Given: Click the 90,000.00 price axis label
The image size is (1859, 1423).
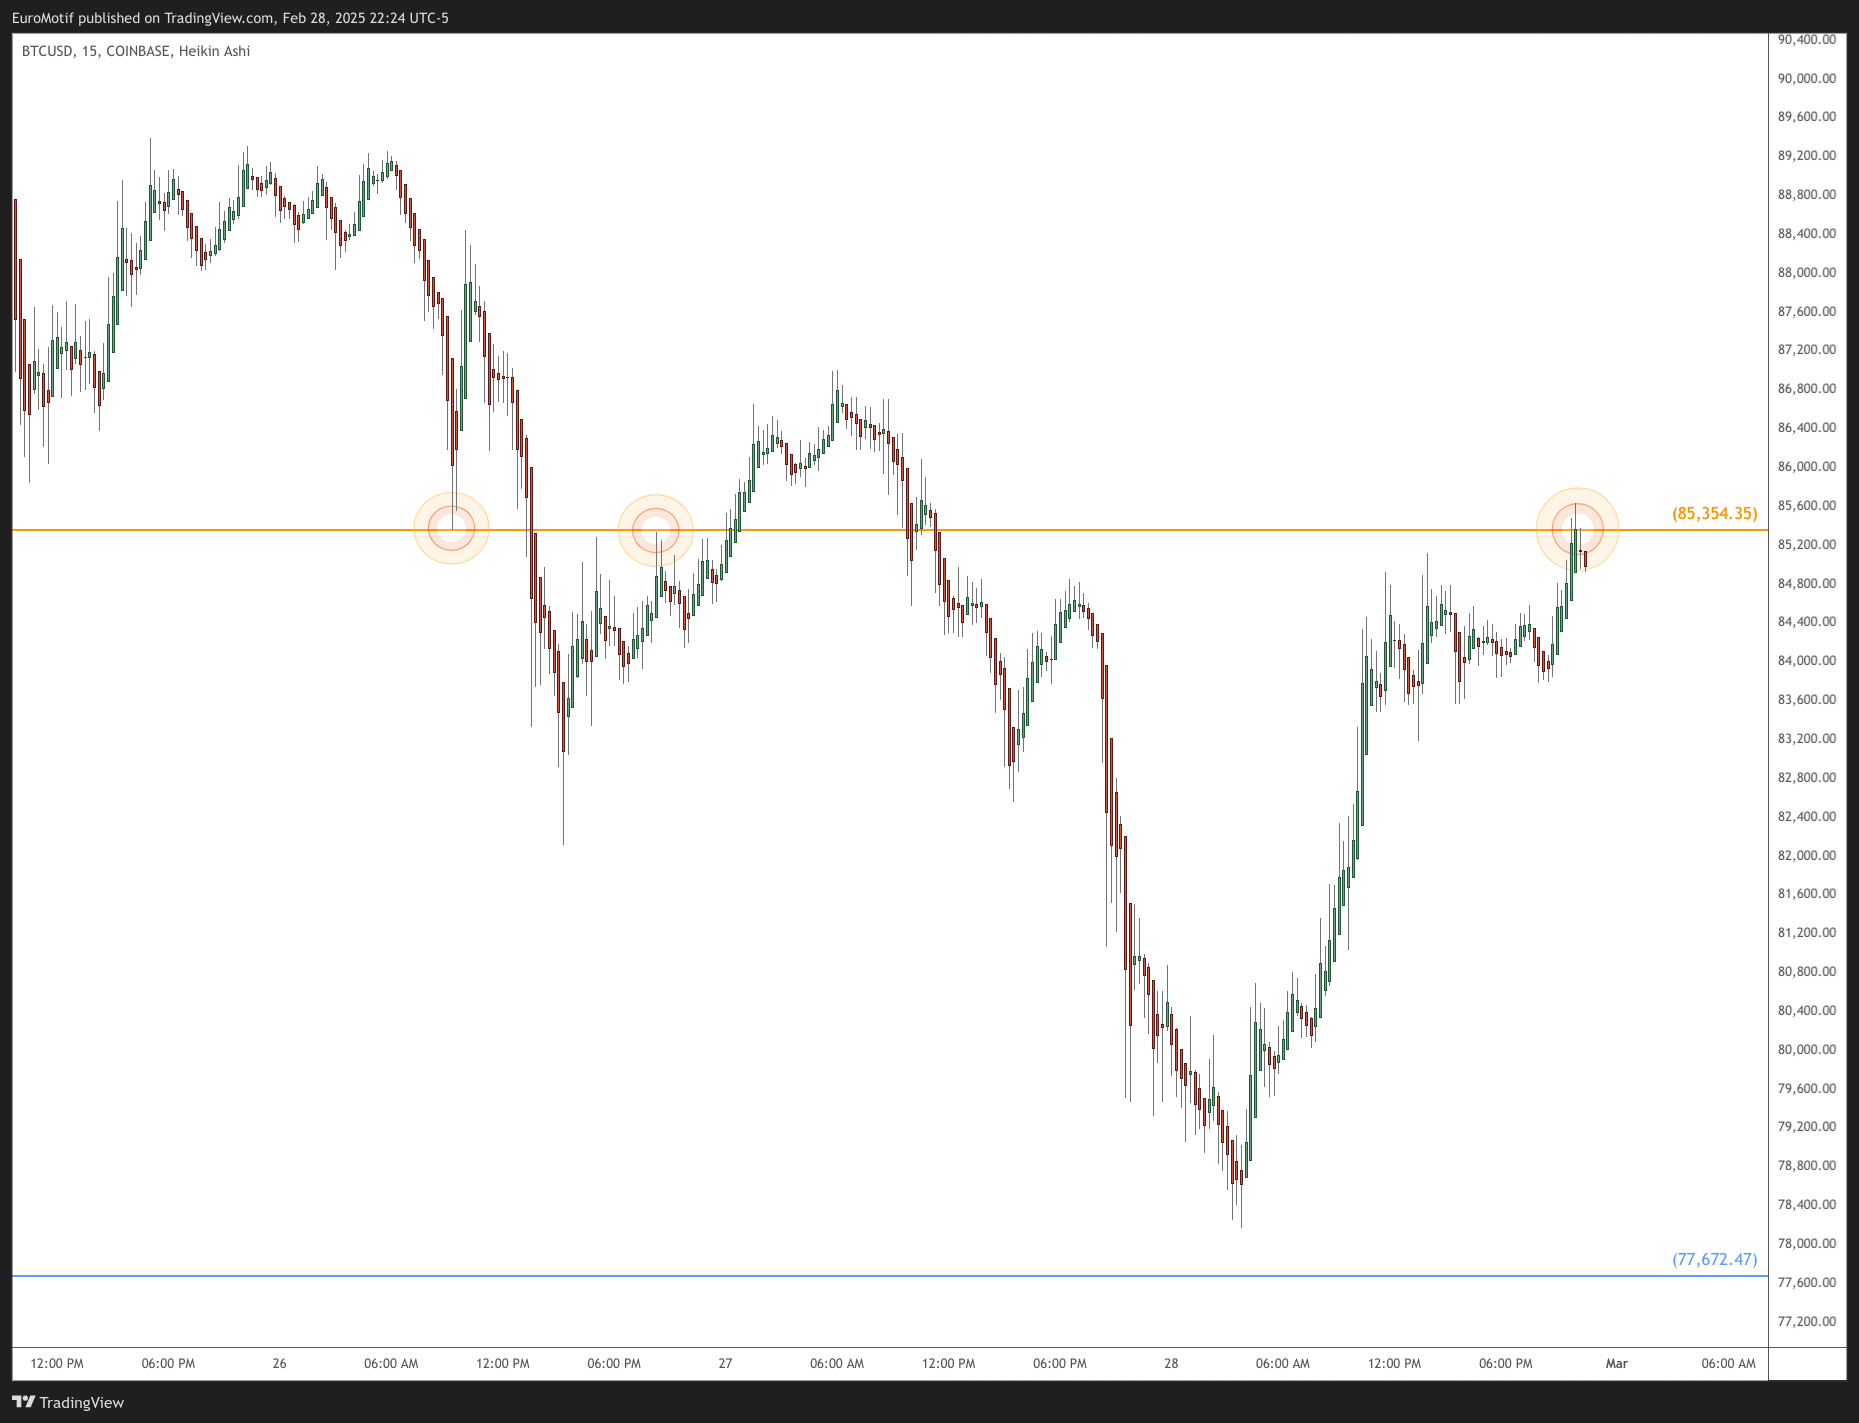Looking at the screenshot, I should pos(1806,78).
